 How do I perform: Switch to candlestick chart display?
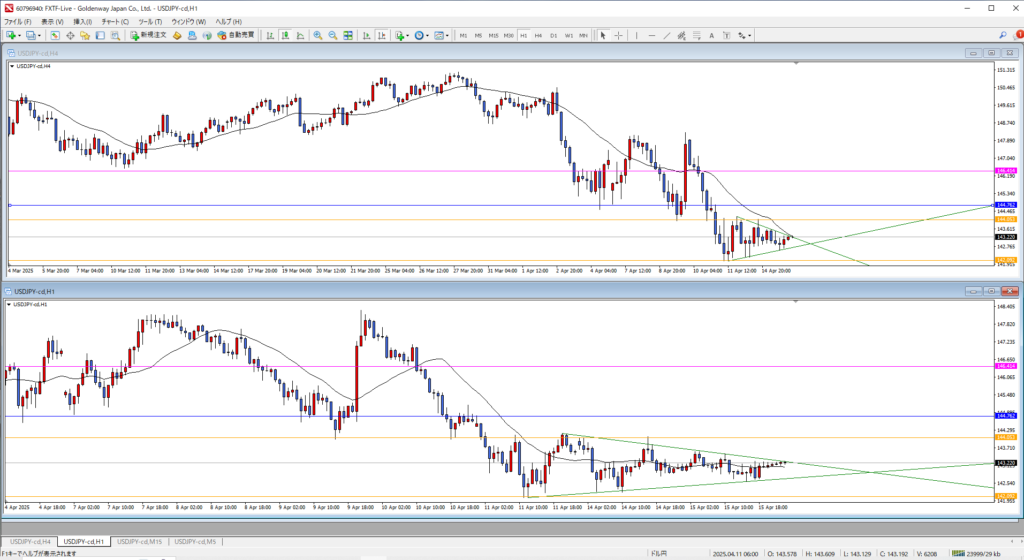(285, 35)
